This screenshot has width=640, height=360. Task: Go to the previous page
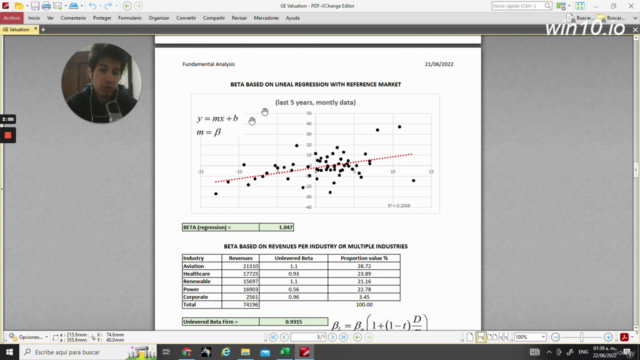point(284,337)
